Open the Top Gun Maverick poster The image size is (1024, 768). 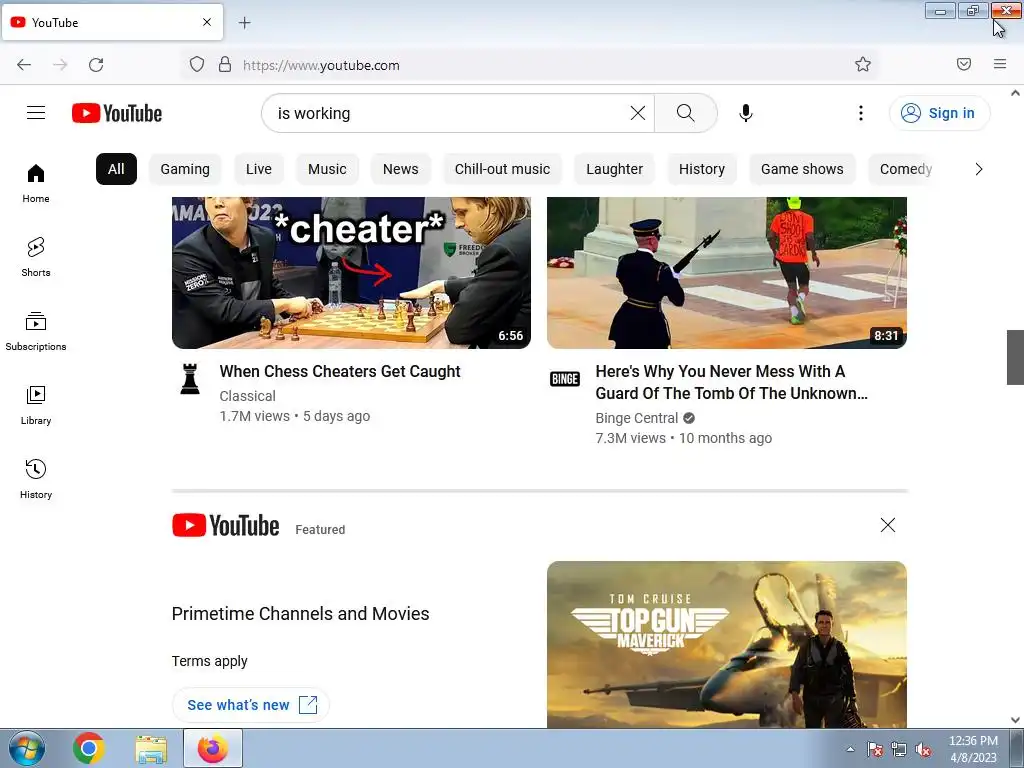click(x=727, y=645)
